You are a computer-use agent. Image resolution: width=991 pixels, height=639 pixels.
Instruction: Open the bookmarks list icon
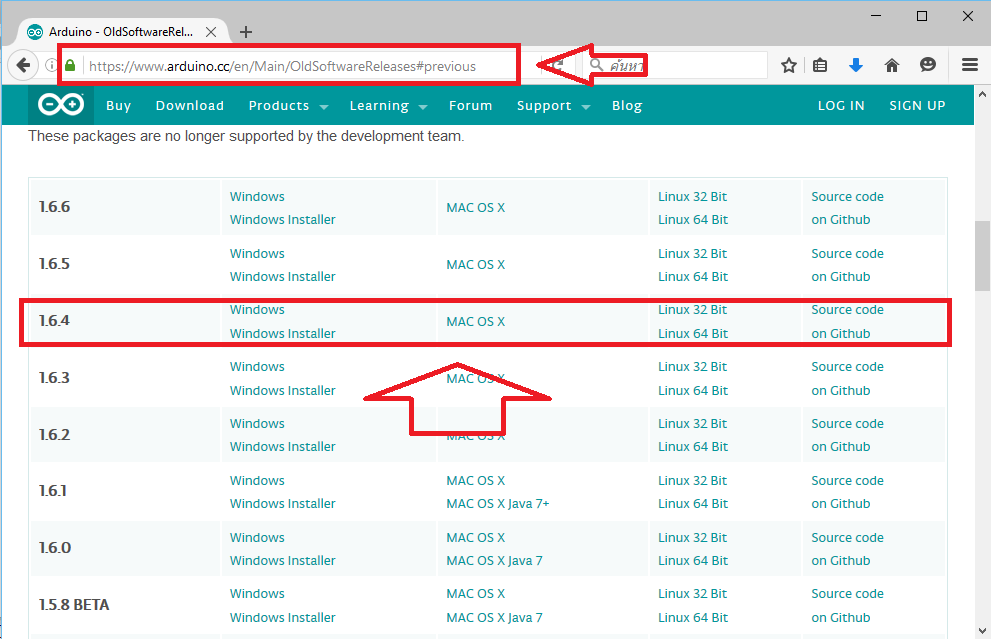click(820, 65)
